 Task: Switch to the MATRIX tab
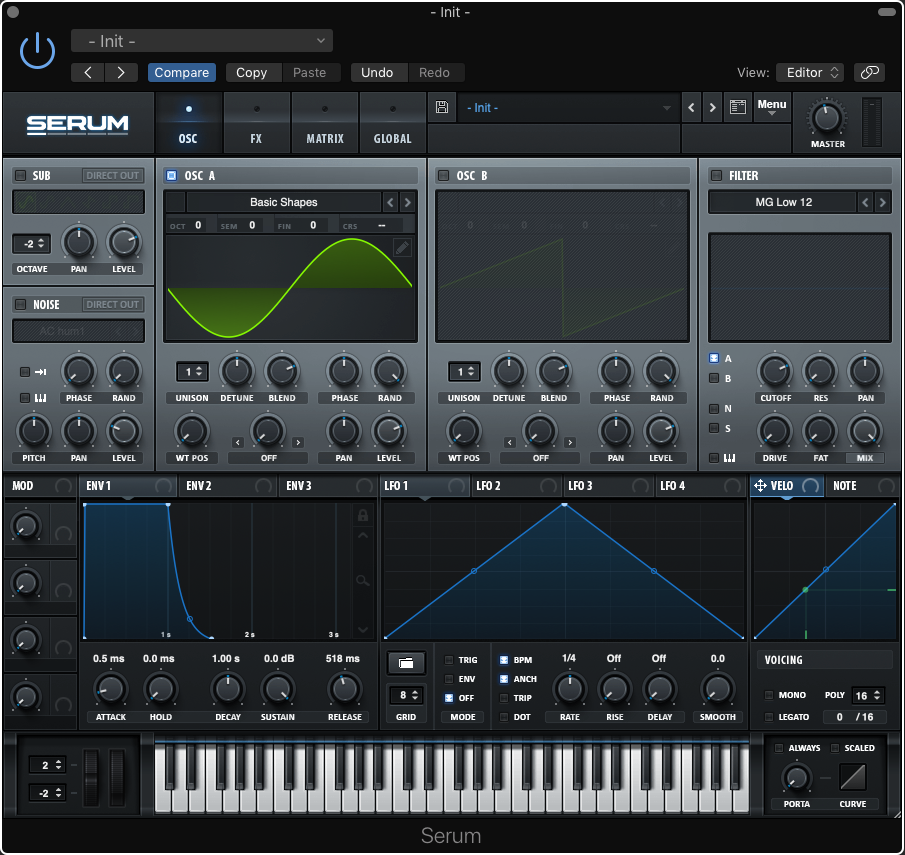325,124
